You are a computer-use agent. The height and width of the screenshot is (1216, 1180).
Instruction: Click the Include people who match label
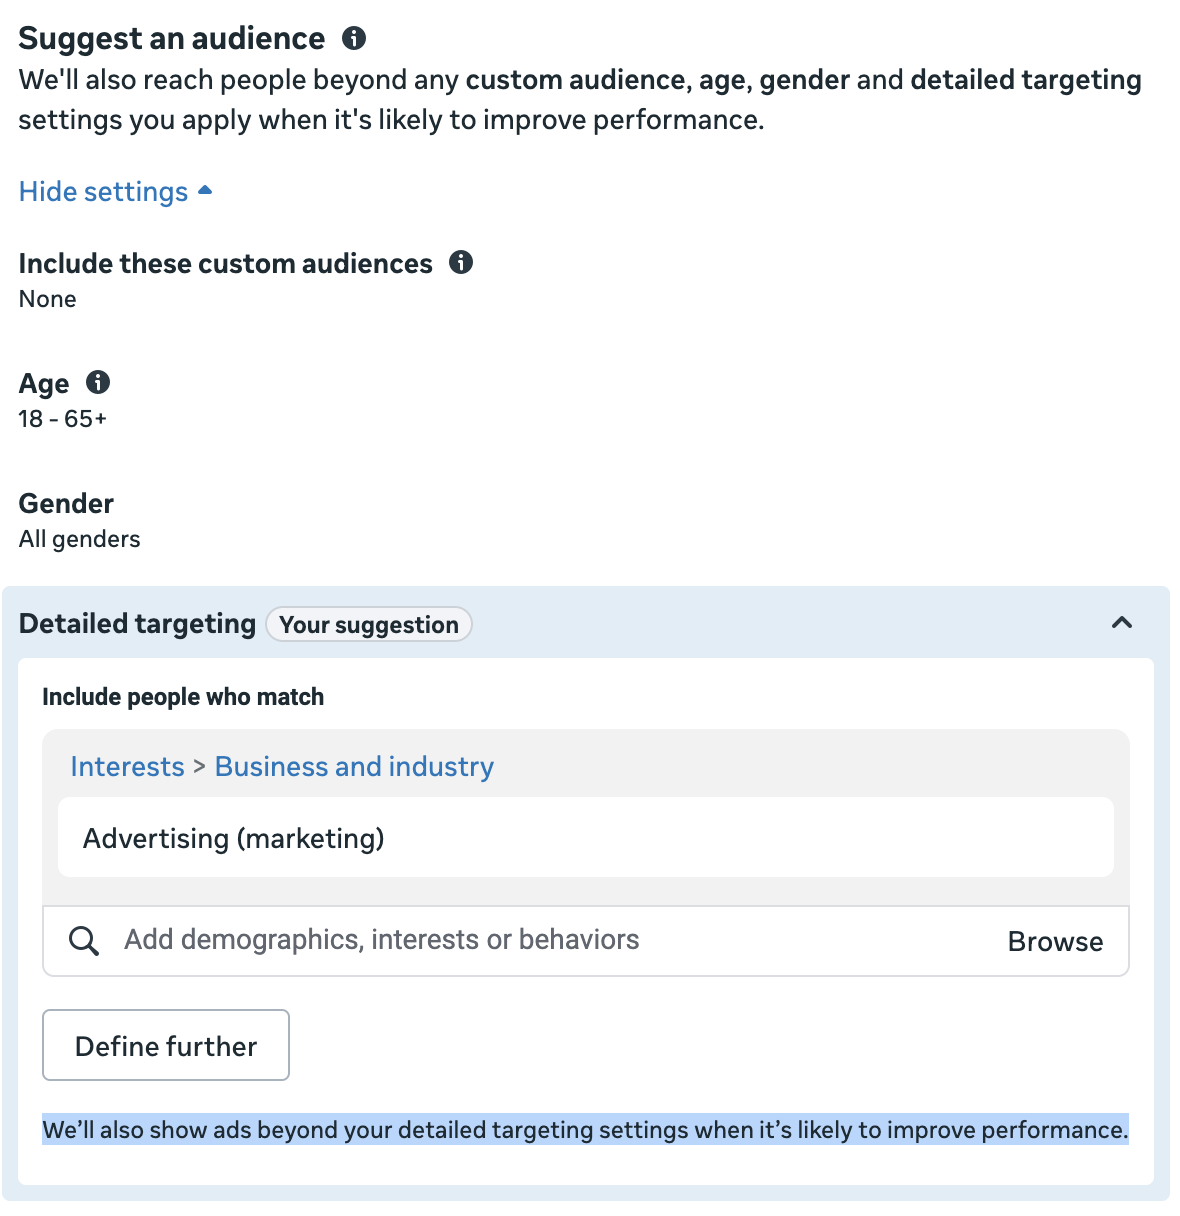coord(183,697)
